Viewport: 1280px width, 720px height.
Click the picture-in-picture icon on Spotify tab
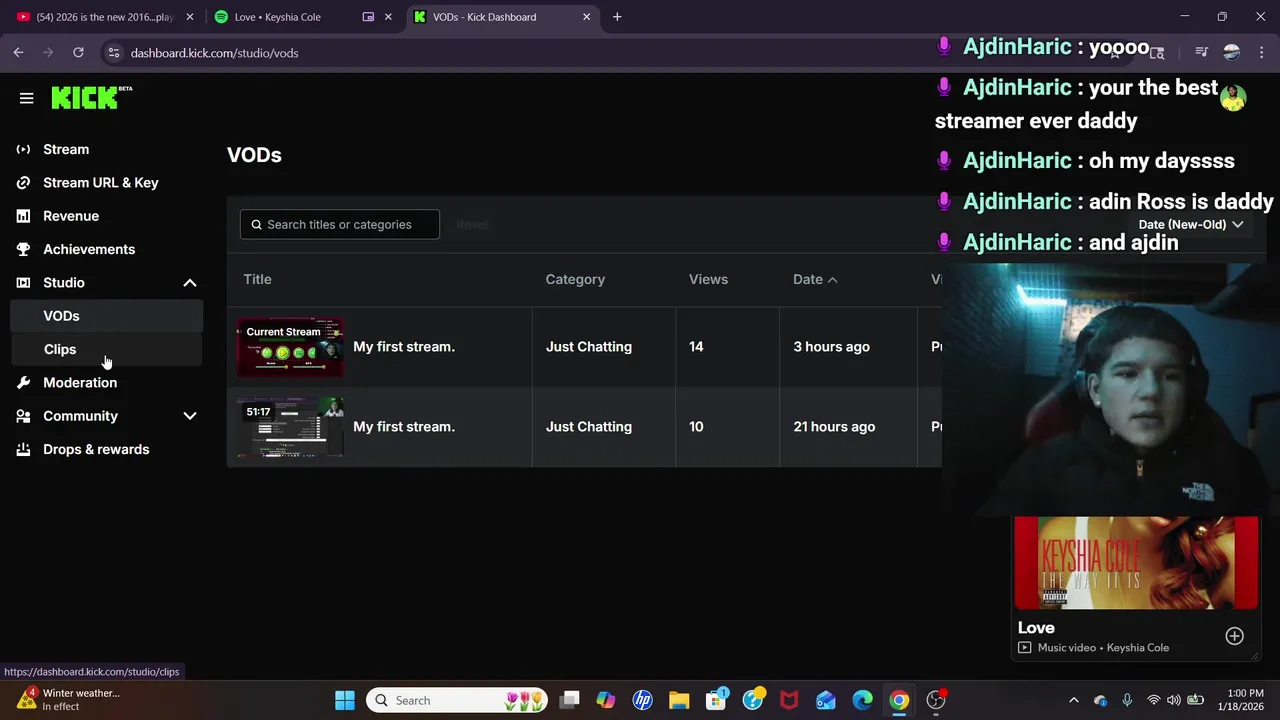click(x=368, y=17)
